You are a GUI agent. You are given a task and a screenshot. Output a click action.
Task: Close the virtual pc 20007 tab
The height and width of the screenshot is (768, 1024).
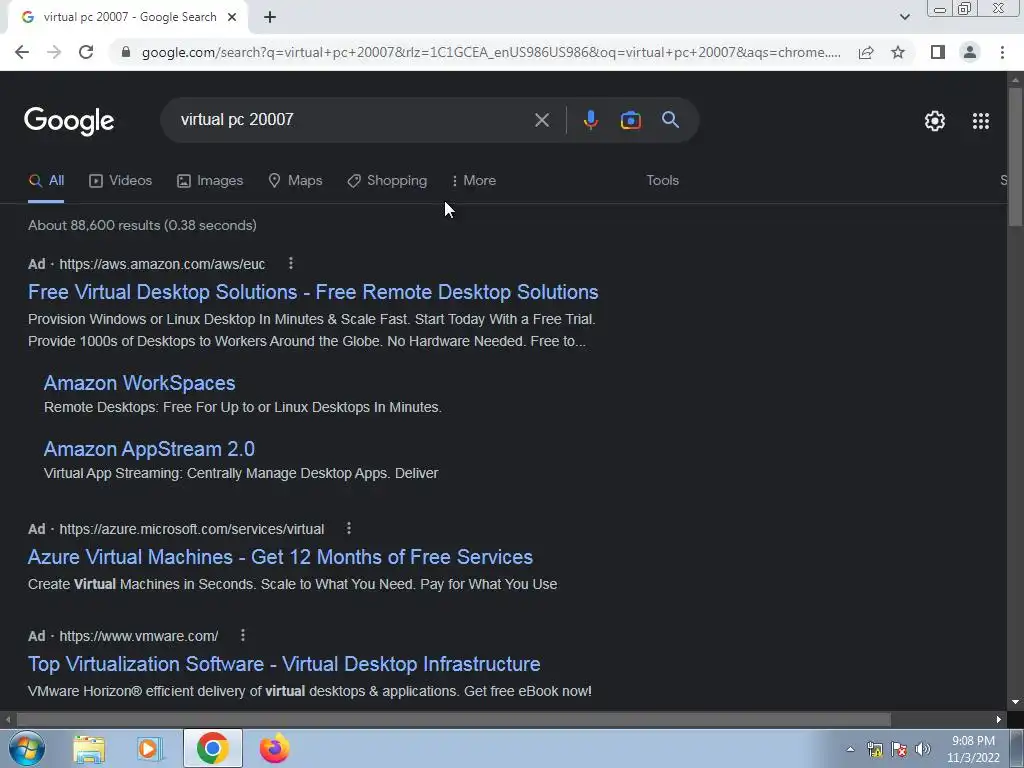click(232, 17)
